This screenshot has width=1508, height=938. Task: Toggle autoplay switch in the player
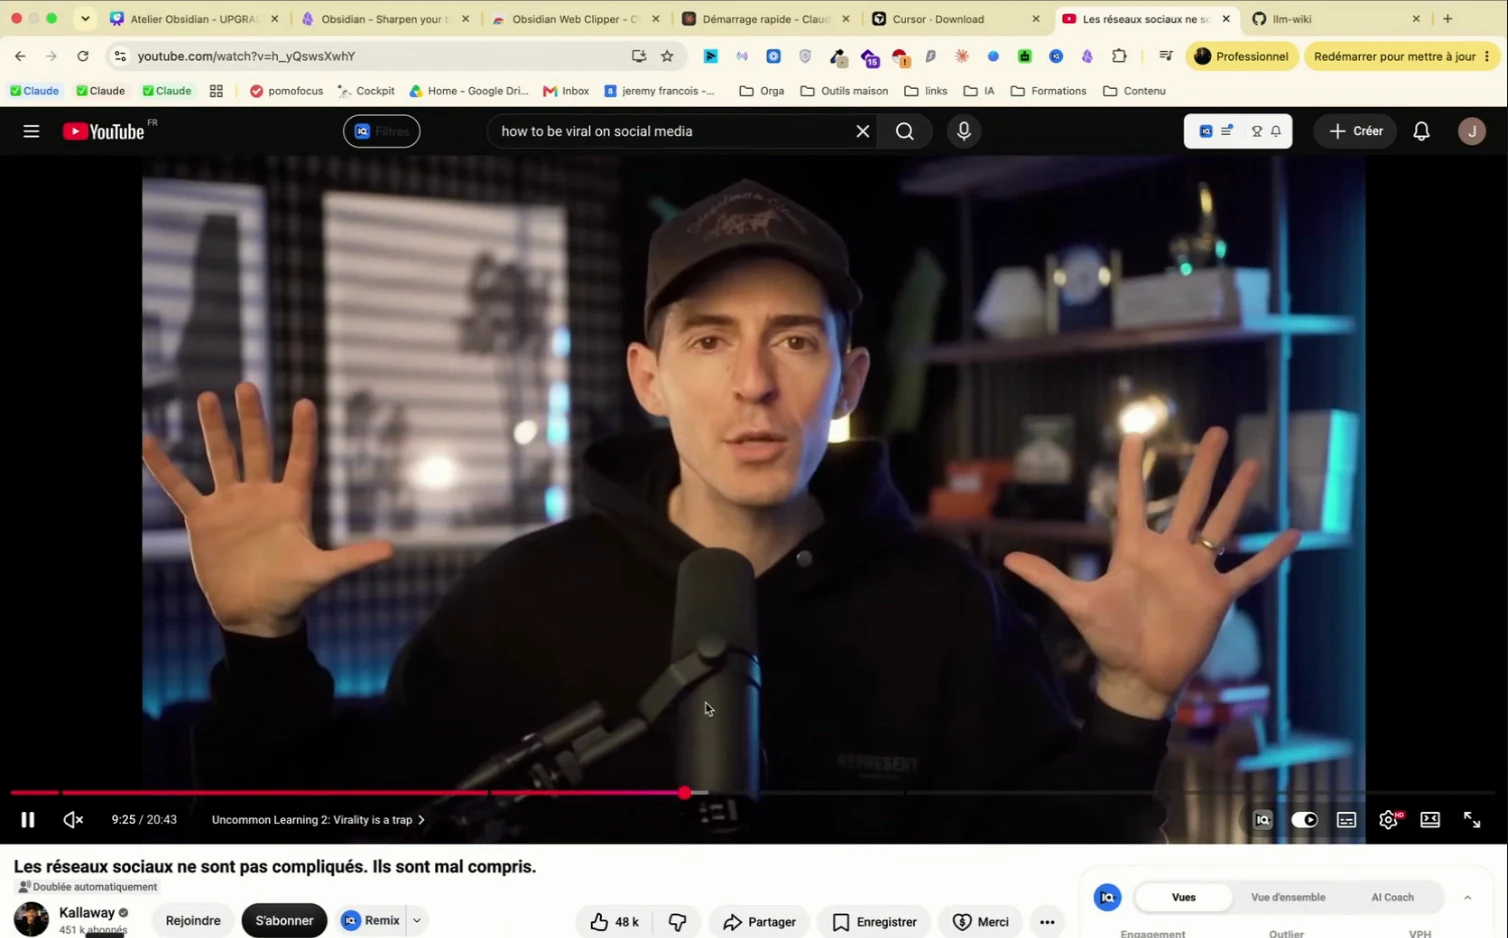[1304, 820]
